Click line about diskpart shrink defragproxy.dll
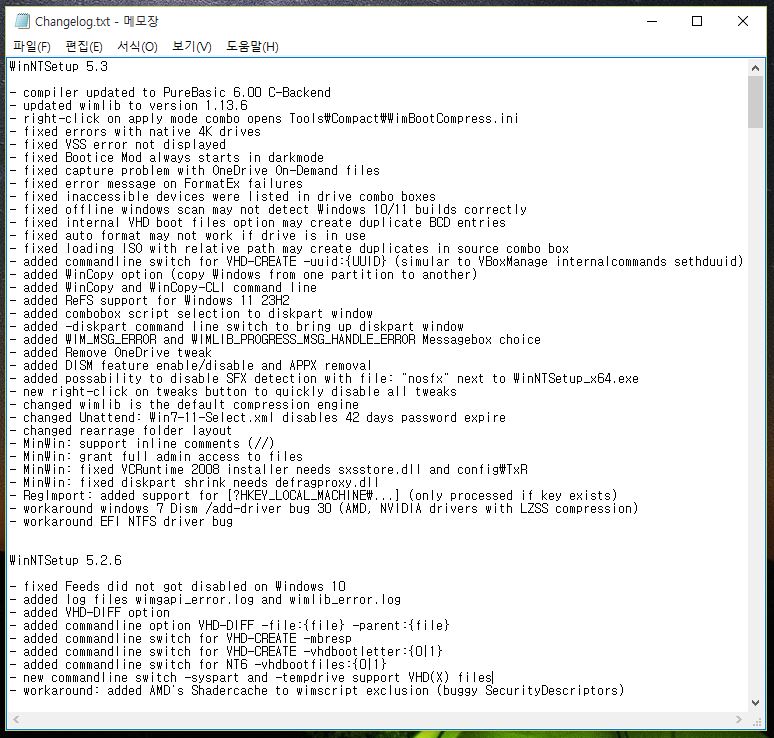Viewport: 774px width, 738px height. 194,482
